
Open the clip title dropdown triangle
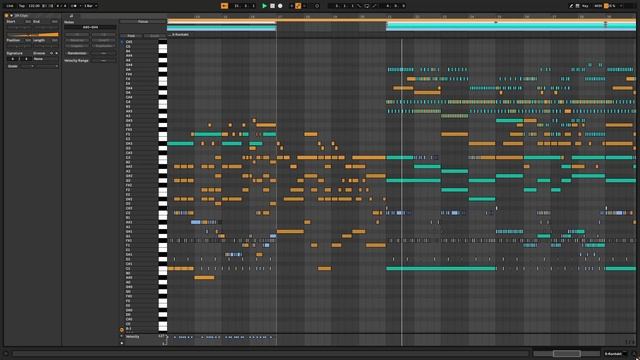pos(11,16)
